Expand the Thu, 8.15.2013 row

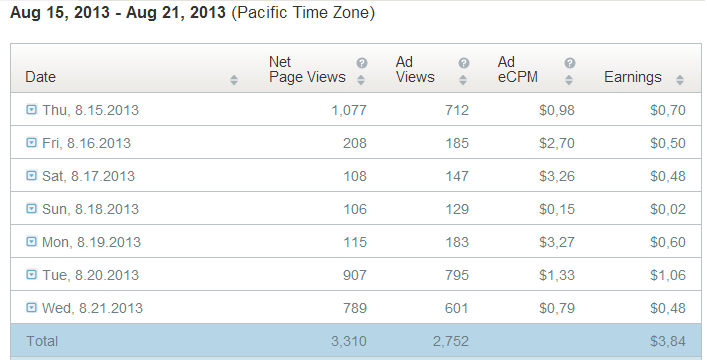click(31, 109)
